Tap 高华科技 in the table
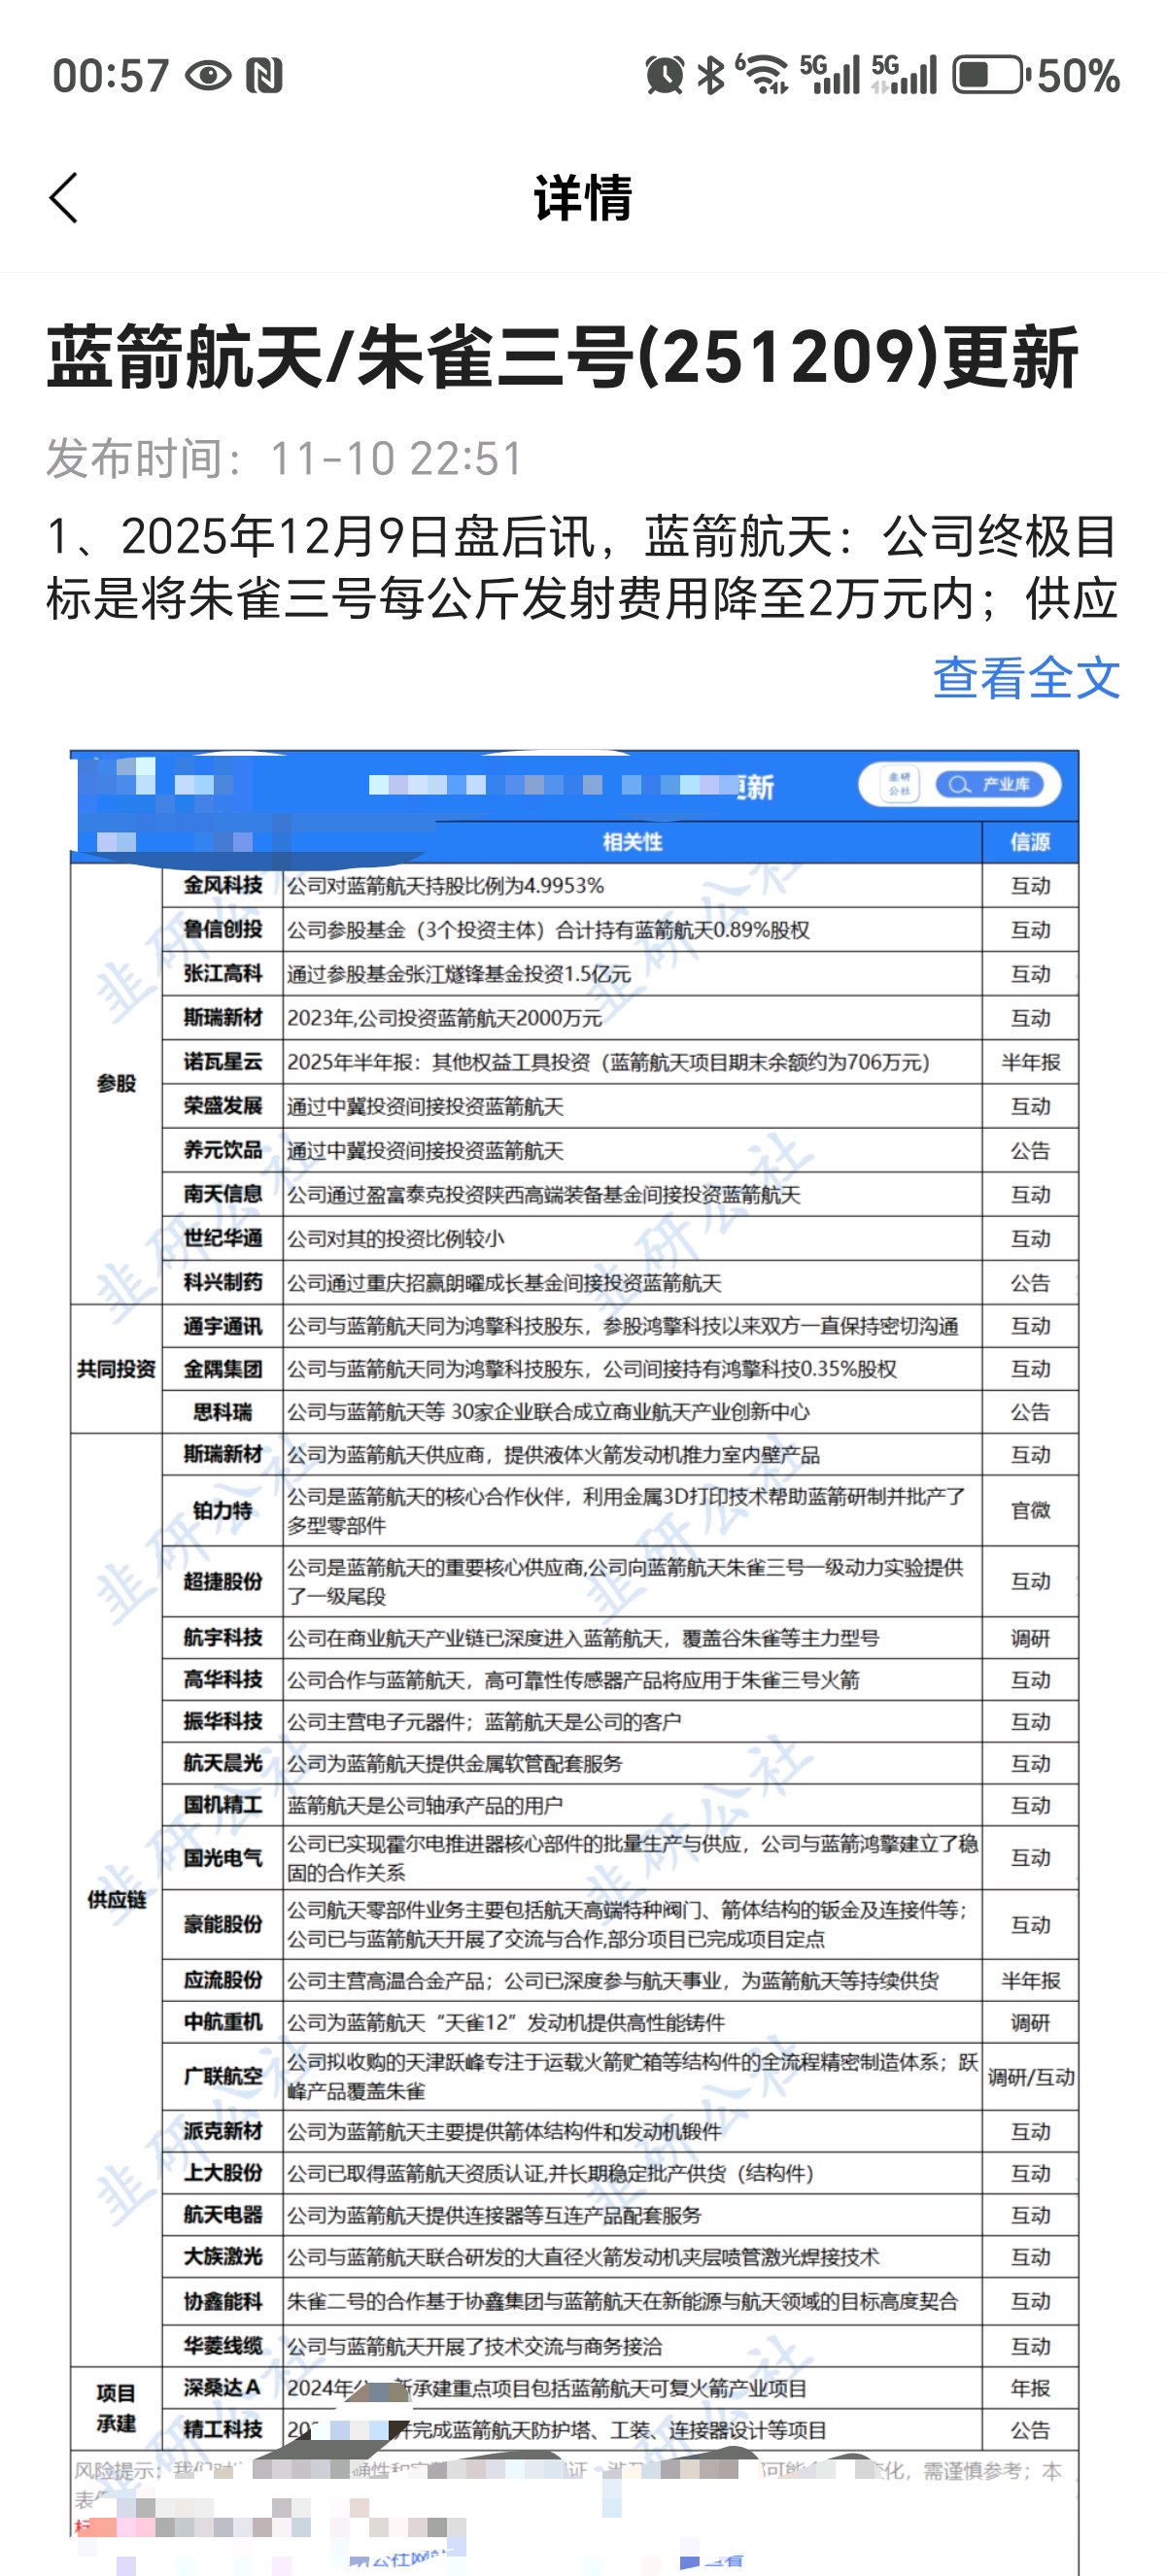This screenshot has width=1166, height=2576. point(223,1679)
